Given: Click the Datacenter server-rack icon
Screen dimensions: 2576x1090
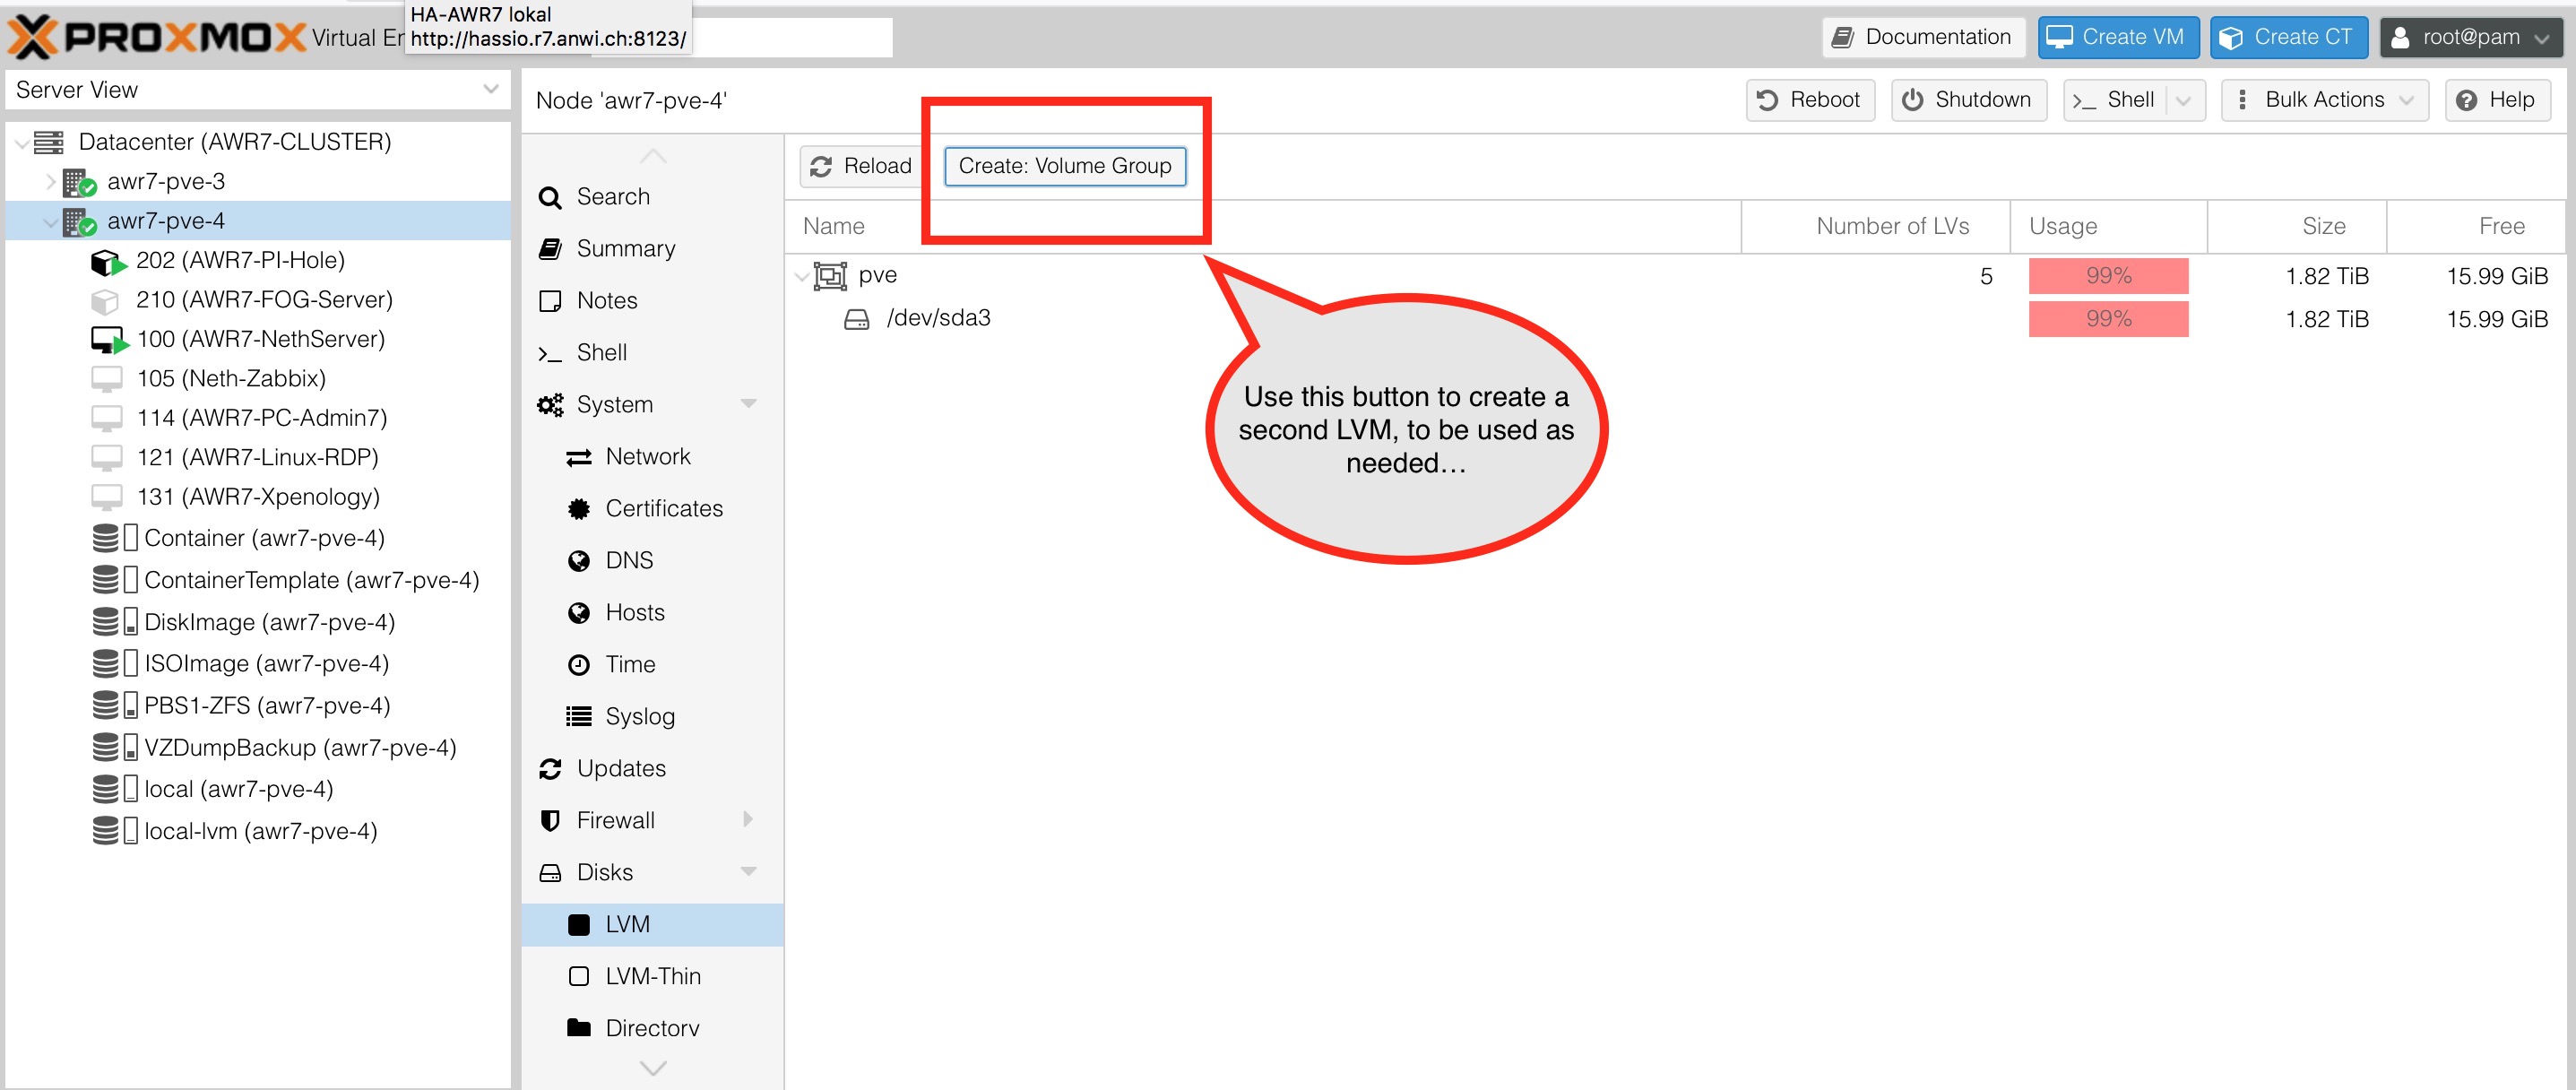Looking at the screenshot, I should click(x=49, y=142).
